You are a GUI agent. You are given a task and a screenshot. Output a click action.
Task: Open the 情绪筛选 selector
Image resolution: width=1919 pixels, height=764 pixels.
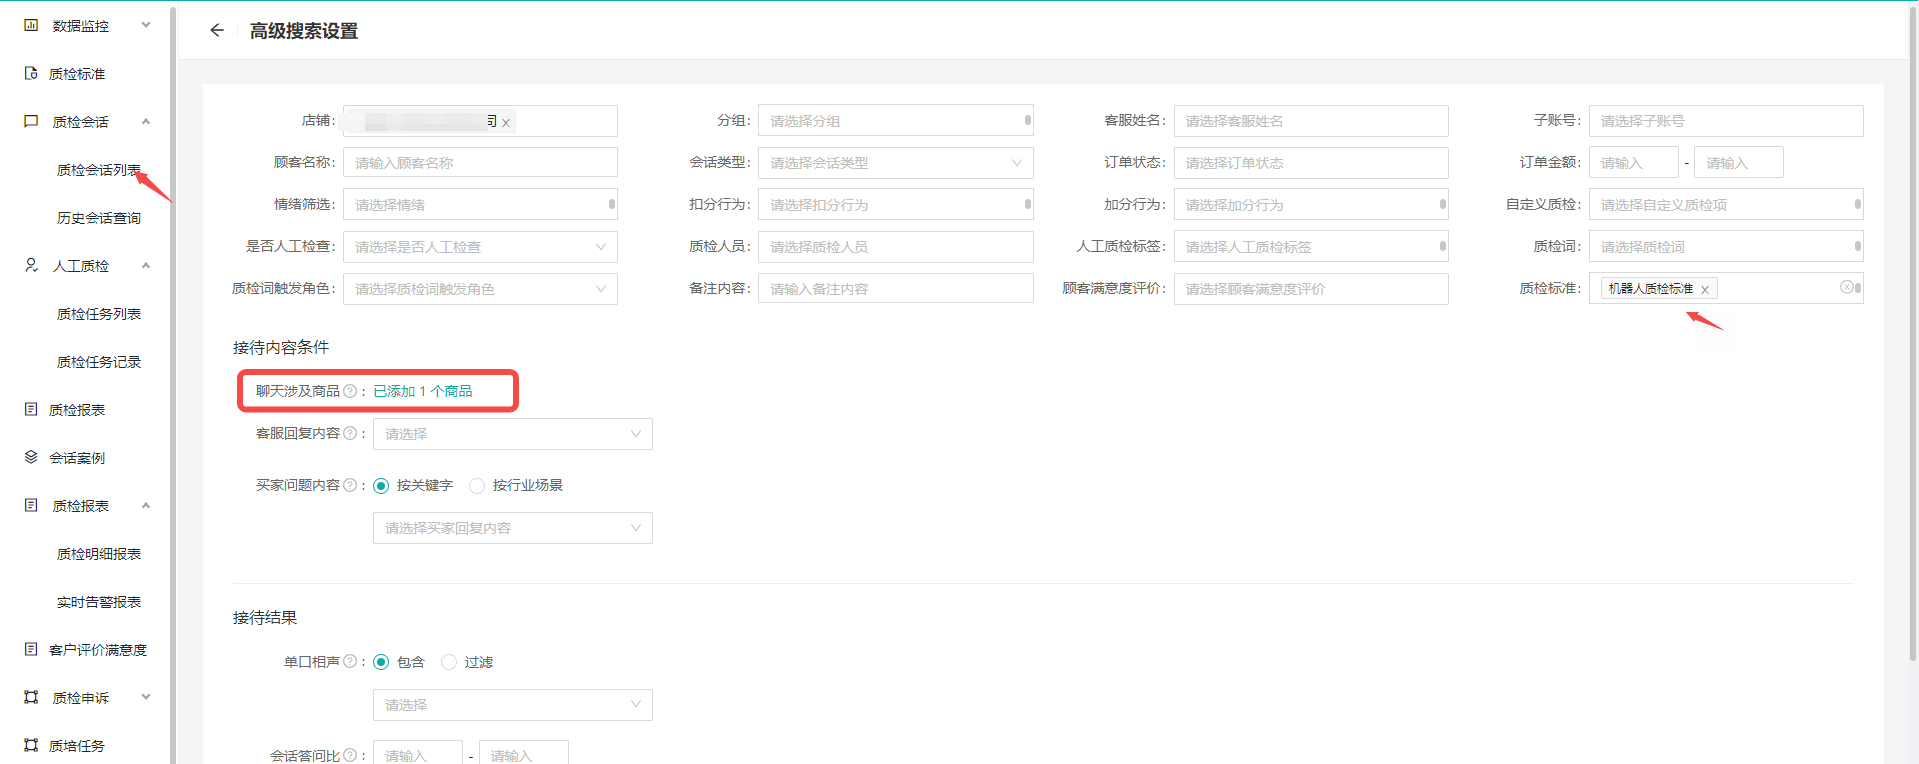480,204
